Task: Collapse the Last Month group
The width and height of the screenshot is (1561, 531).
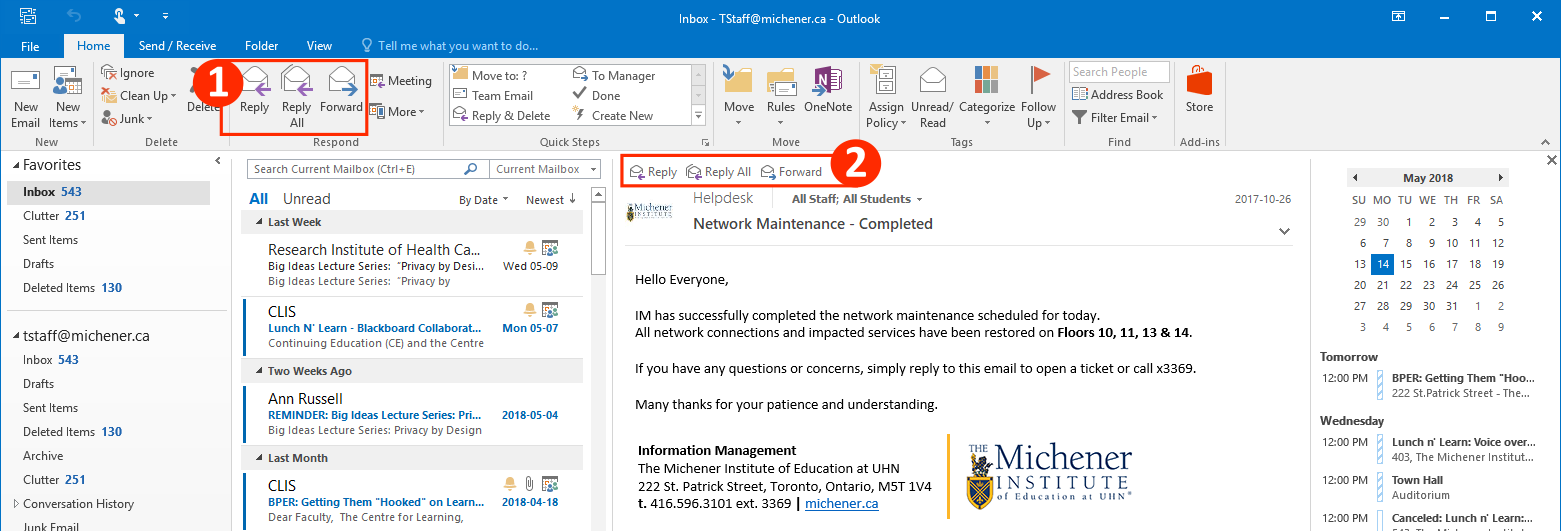Action: [260, 458]
